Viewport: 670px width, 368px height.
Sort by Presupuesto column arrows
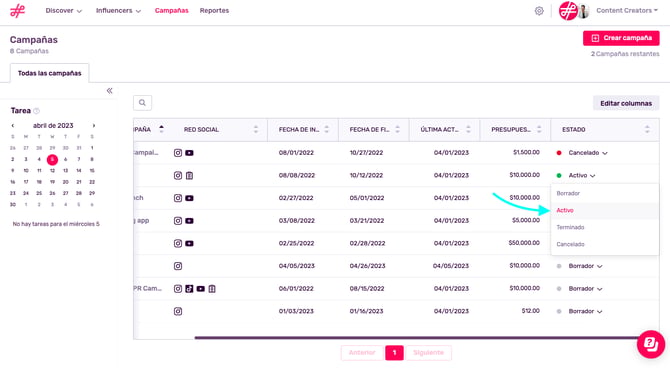[x=539, y=130]
